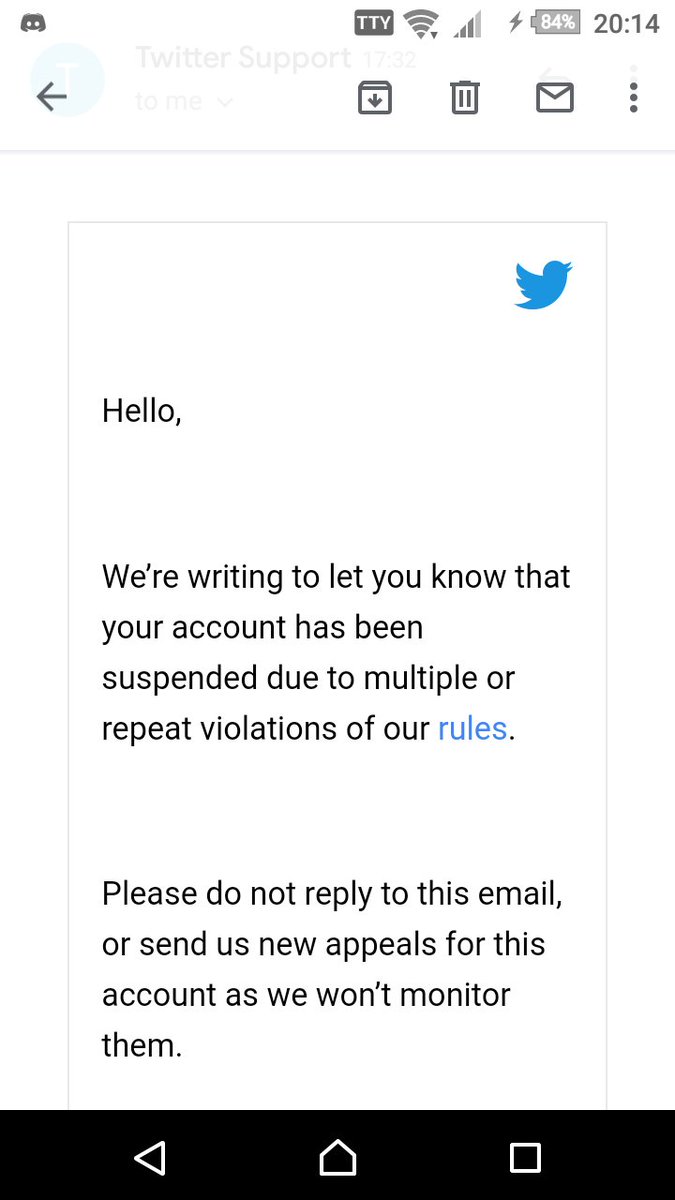Open the blue 'rules' hyperlink
Viewport: 675px width, 1200px height.
[x=473, y=728]
